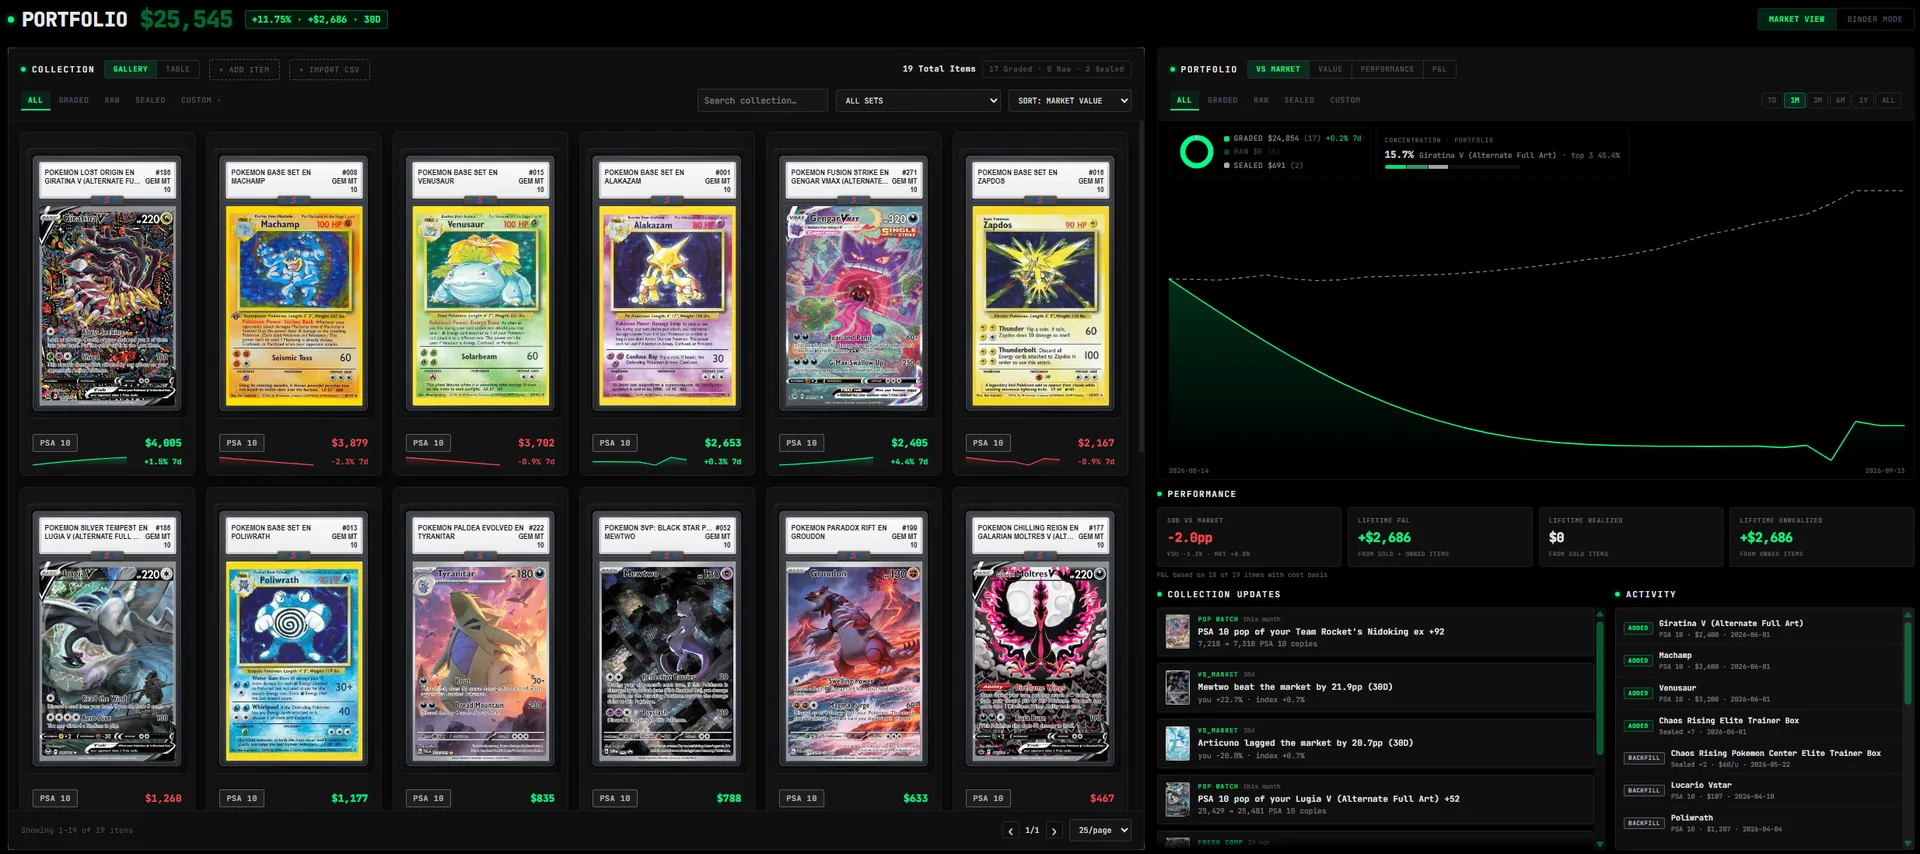Click PSA 10 grade badge on Giratina V card

click(55, 443)
